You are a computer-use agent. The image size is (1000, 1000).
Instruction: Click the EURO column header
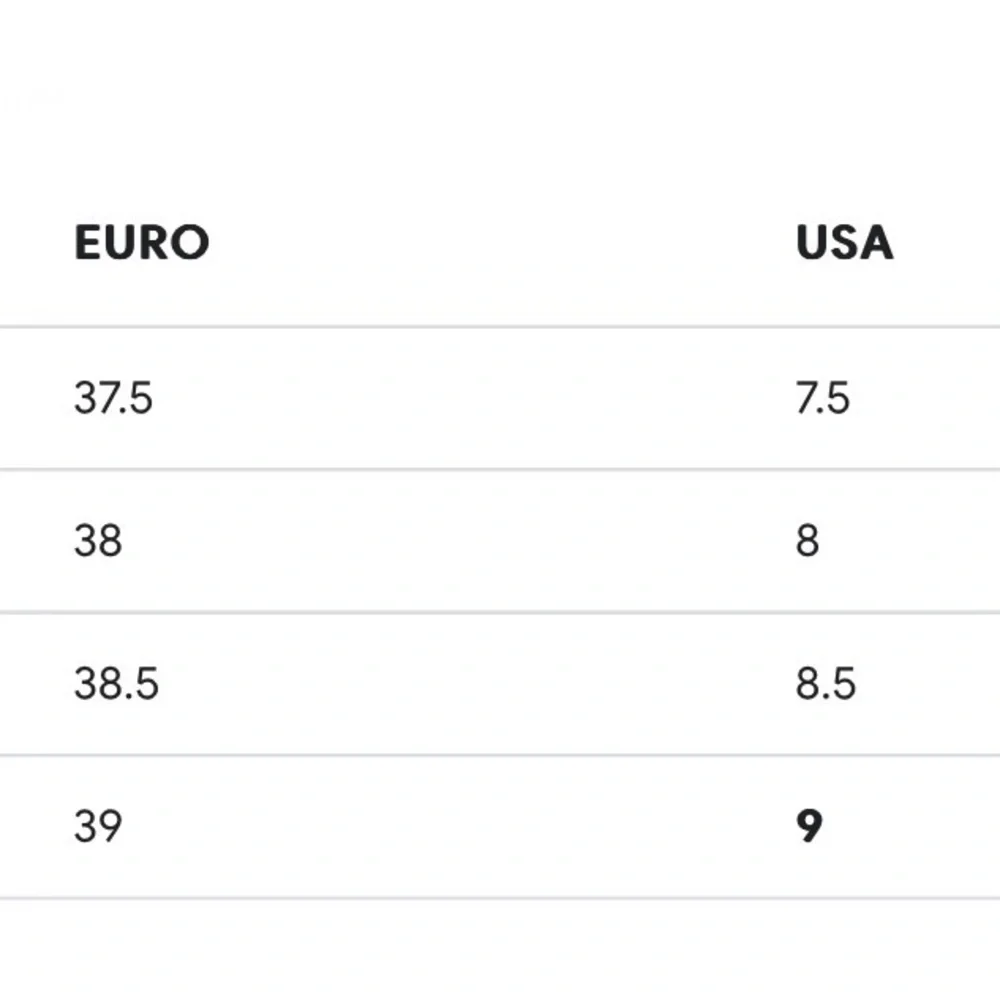[142, 243]
